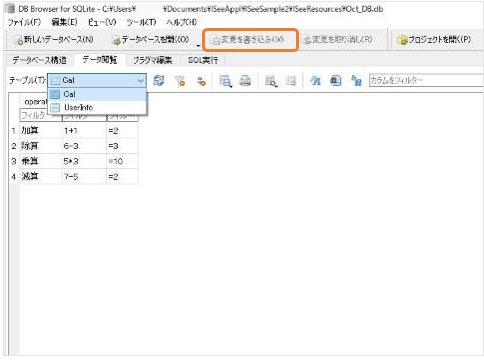The width and height of the screenshot is (484, 360).
Task: Click the cell '=10'
Action: pyautogui.click(x=122, y=161)
